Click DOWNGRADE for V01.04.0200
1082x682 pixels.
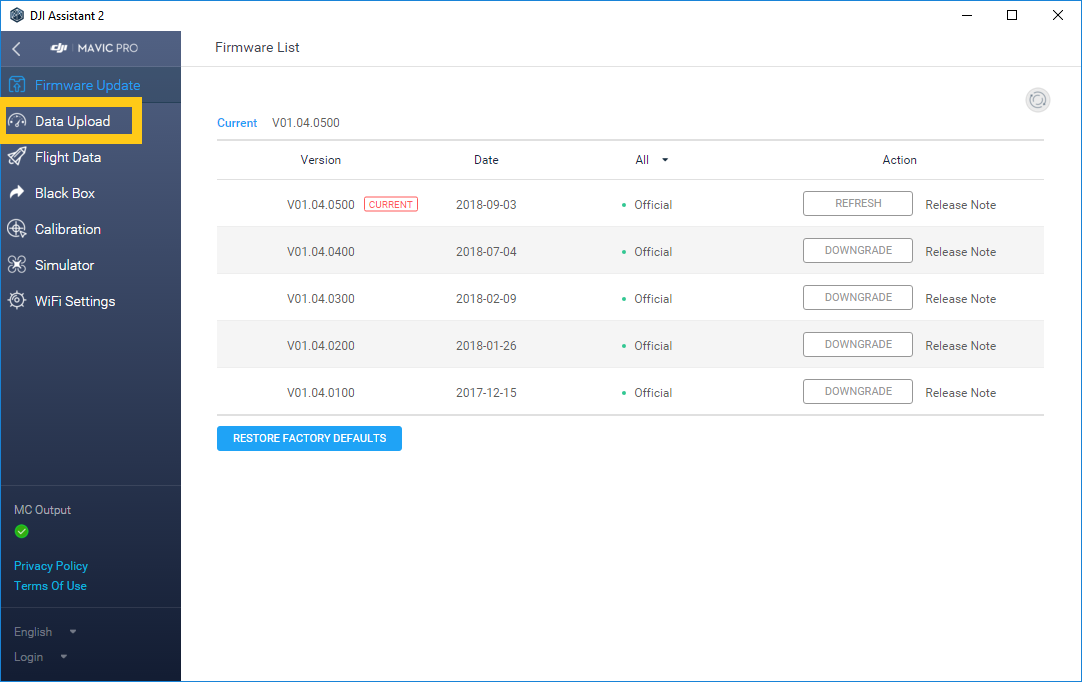(858, 344)
